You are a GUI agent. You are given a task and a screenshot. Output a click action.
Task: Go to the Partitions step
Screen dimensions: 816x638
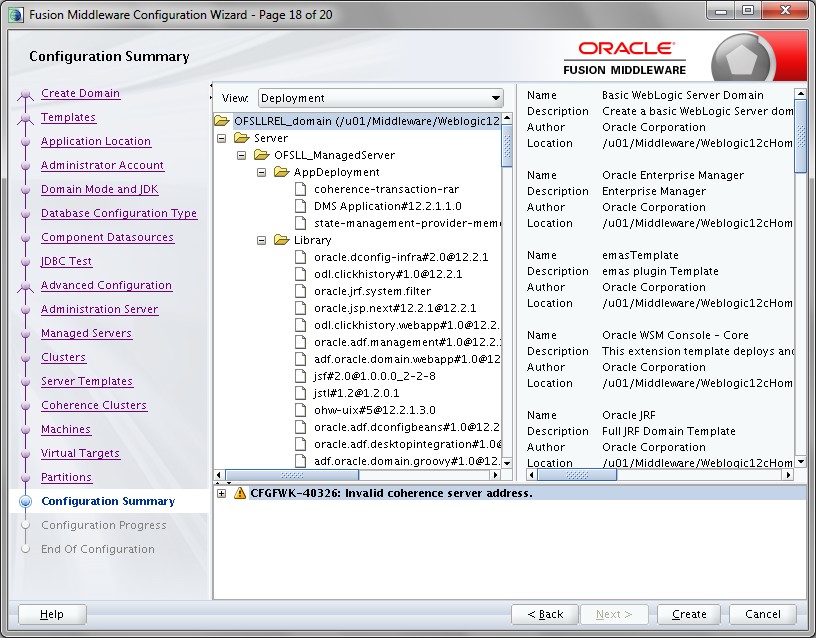point(66,476)
